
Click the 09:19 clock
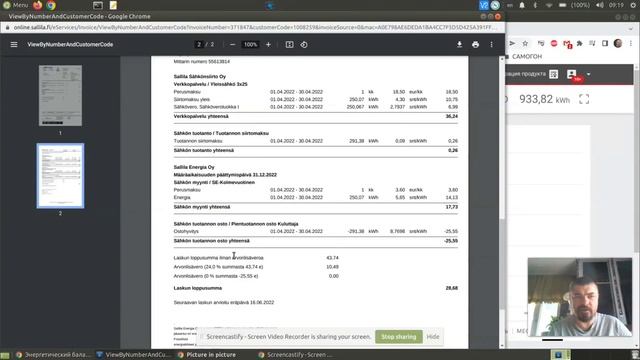pos(616,5)
